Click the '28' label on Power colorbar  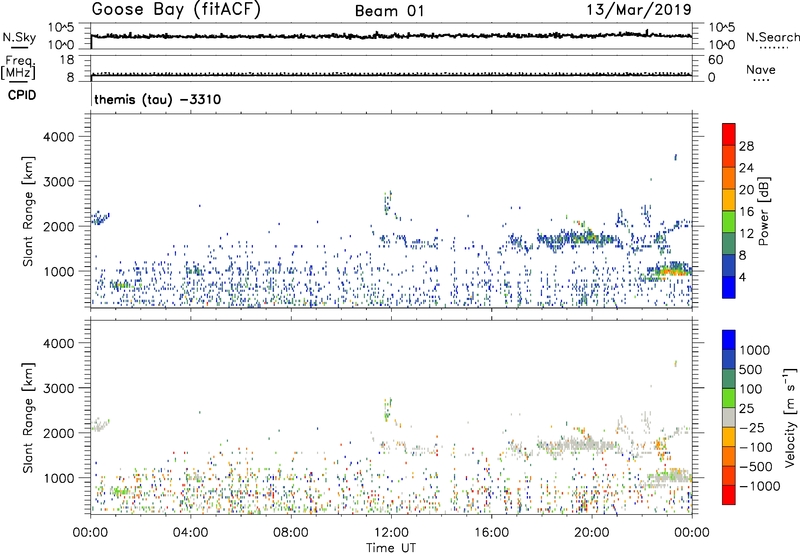[746, 146]
